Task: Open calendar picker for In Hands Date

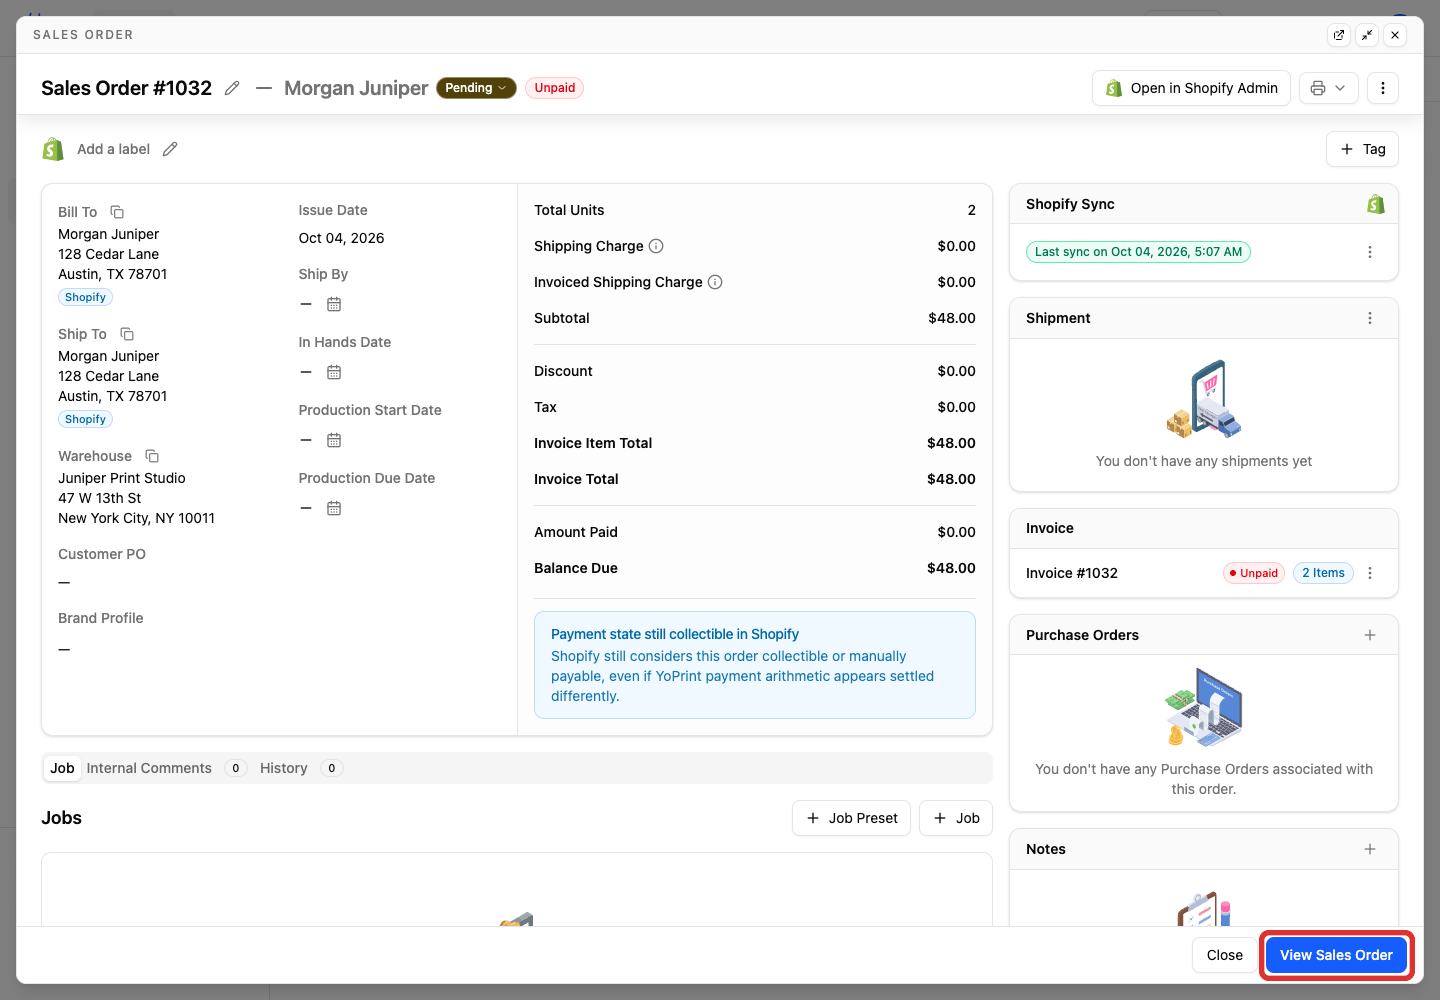Action: coord(334,372)
